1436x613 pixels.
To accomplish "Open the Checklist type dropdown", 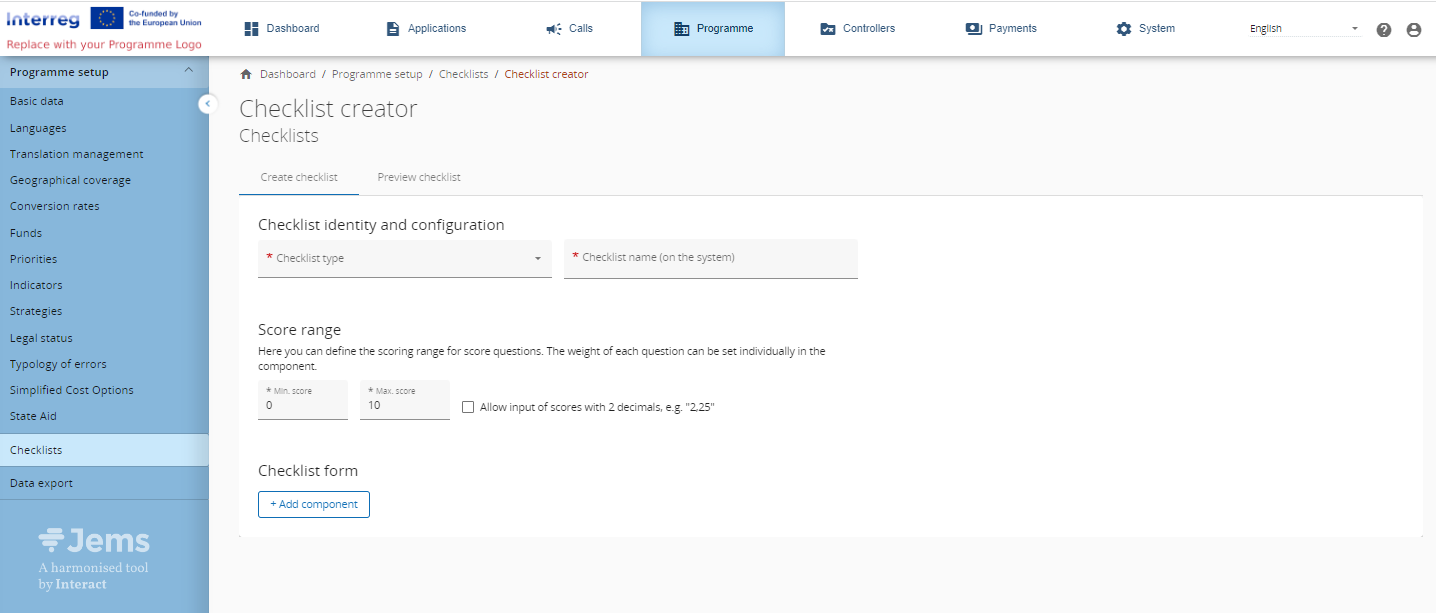I will point(404,258).
